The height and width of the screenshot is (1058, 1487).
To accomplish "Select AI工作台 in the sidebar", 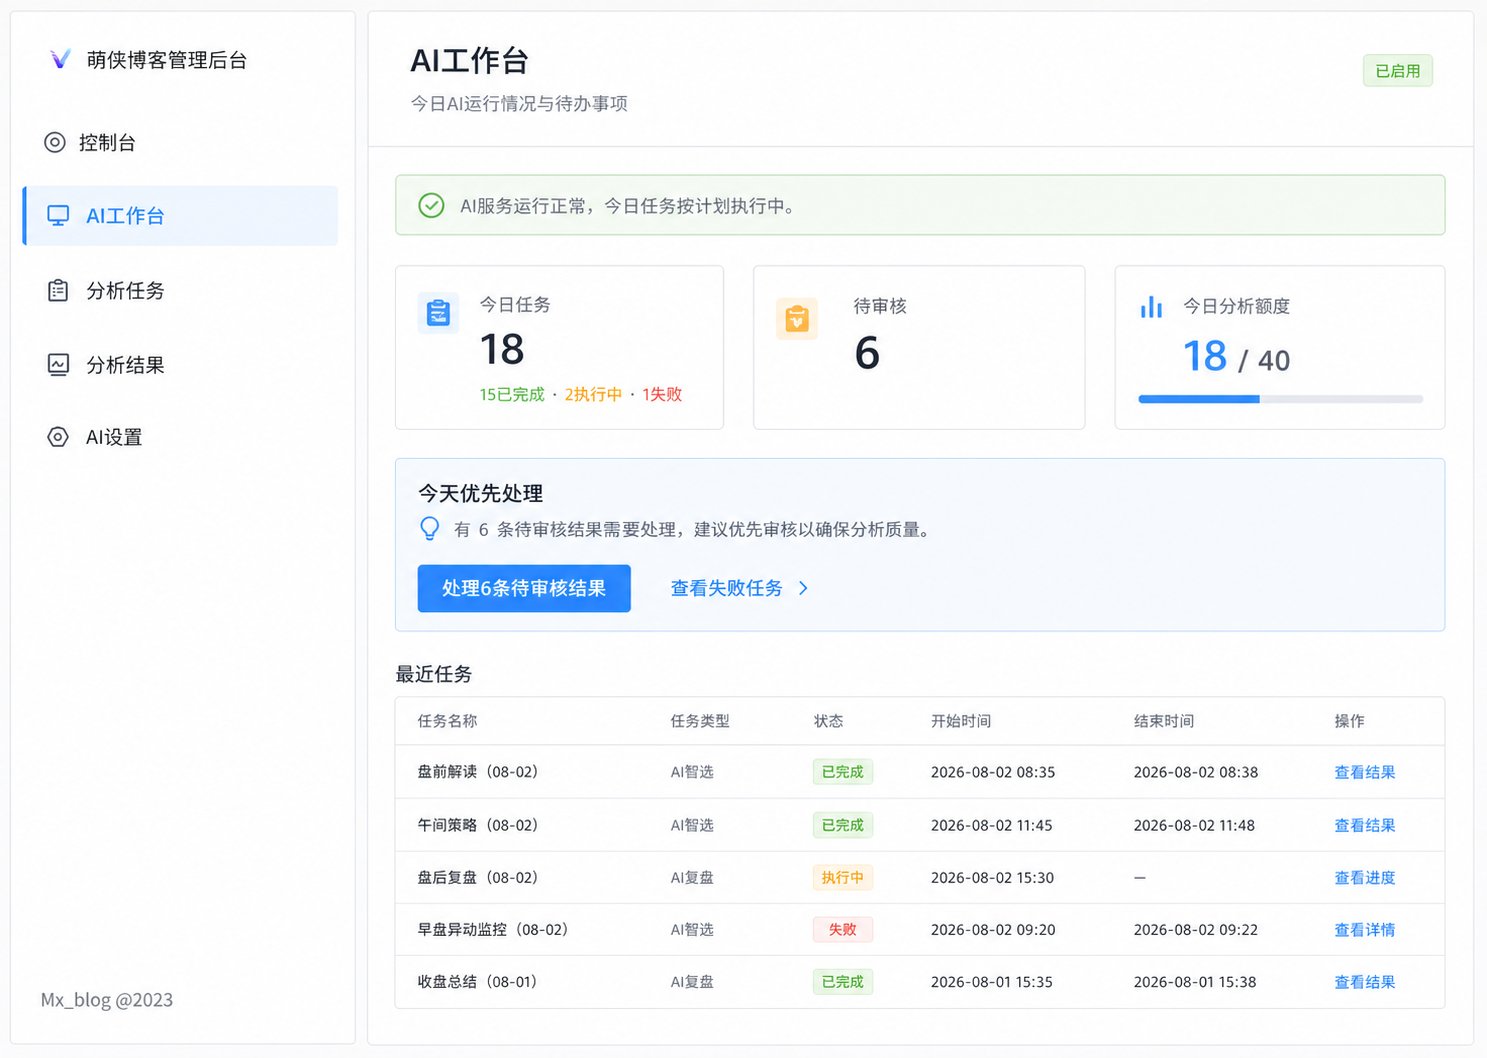I will tap(180, 215).
